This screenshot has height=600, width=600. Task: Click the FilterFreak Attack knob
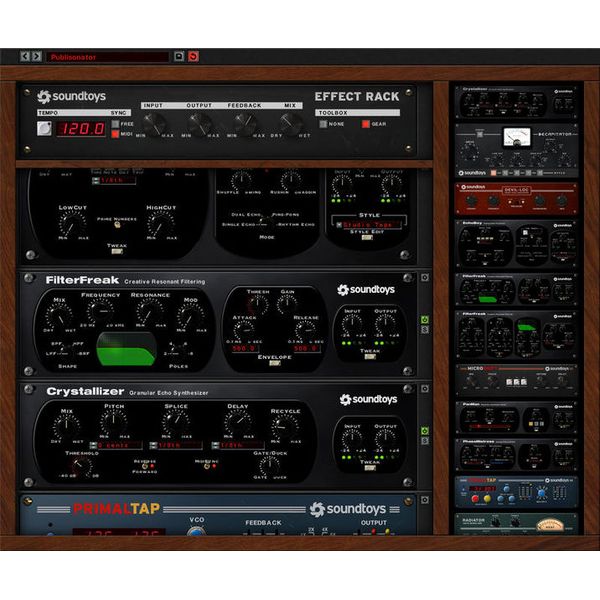click(244, 330)
